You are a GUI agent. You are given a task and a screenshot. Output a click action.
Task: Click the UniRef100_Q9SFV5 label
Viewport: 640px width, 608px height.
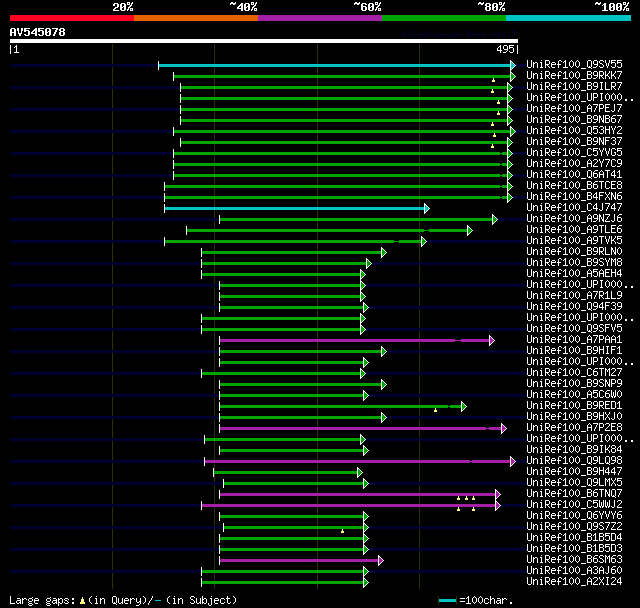pos(574,329)
